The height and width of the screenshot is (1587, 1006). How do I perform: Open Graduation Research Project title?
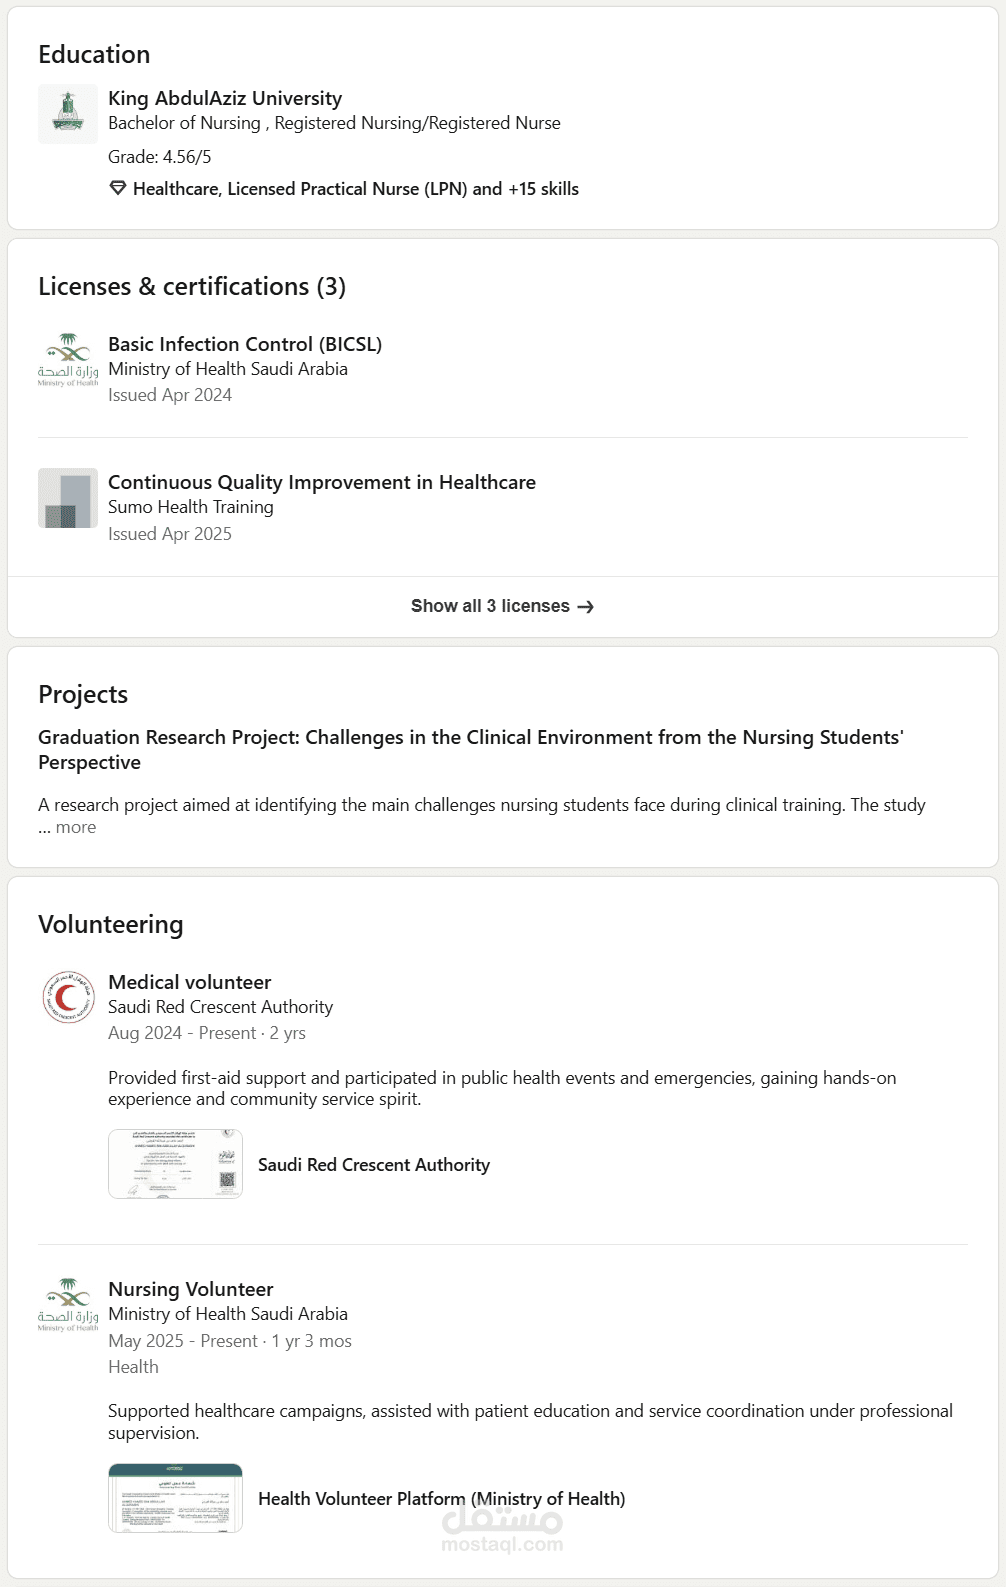tap(471, 750)
